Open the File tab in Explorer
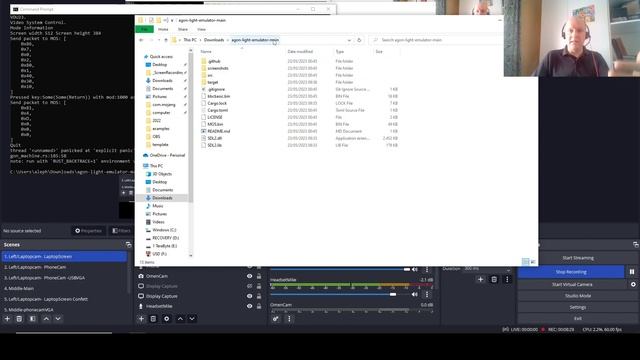This screenshot has height=360, width=640. [144, 29]
